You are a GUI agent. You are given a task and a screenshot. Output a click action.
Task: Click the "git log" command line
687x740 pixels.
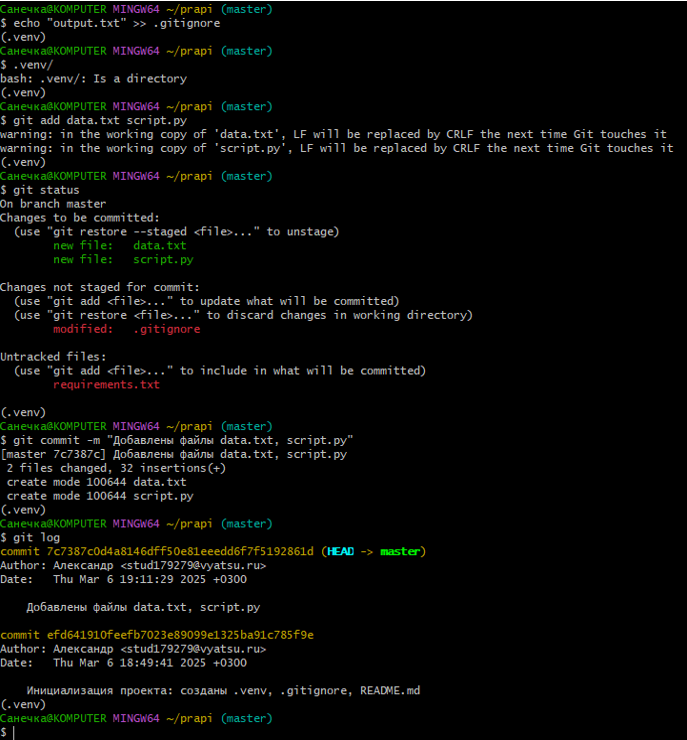click(x=37, y=537)
